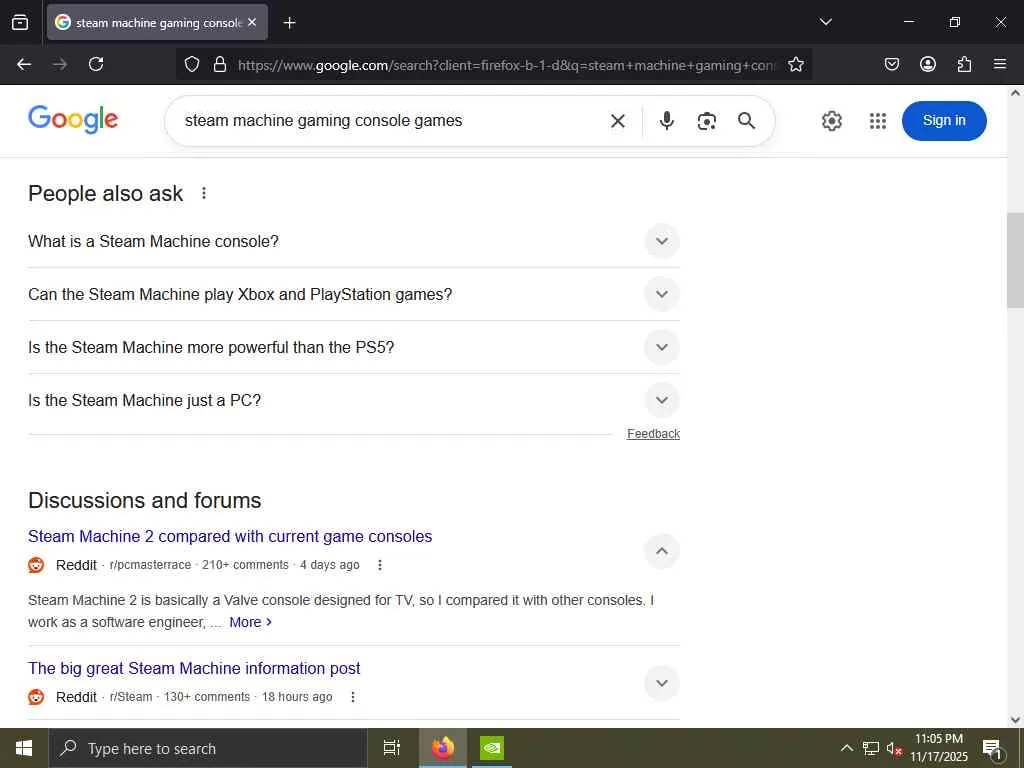Expand the r/Steam information post result
This screenshot has height=768, width=1024.
click(x=662, y=683)
